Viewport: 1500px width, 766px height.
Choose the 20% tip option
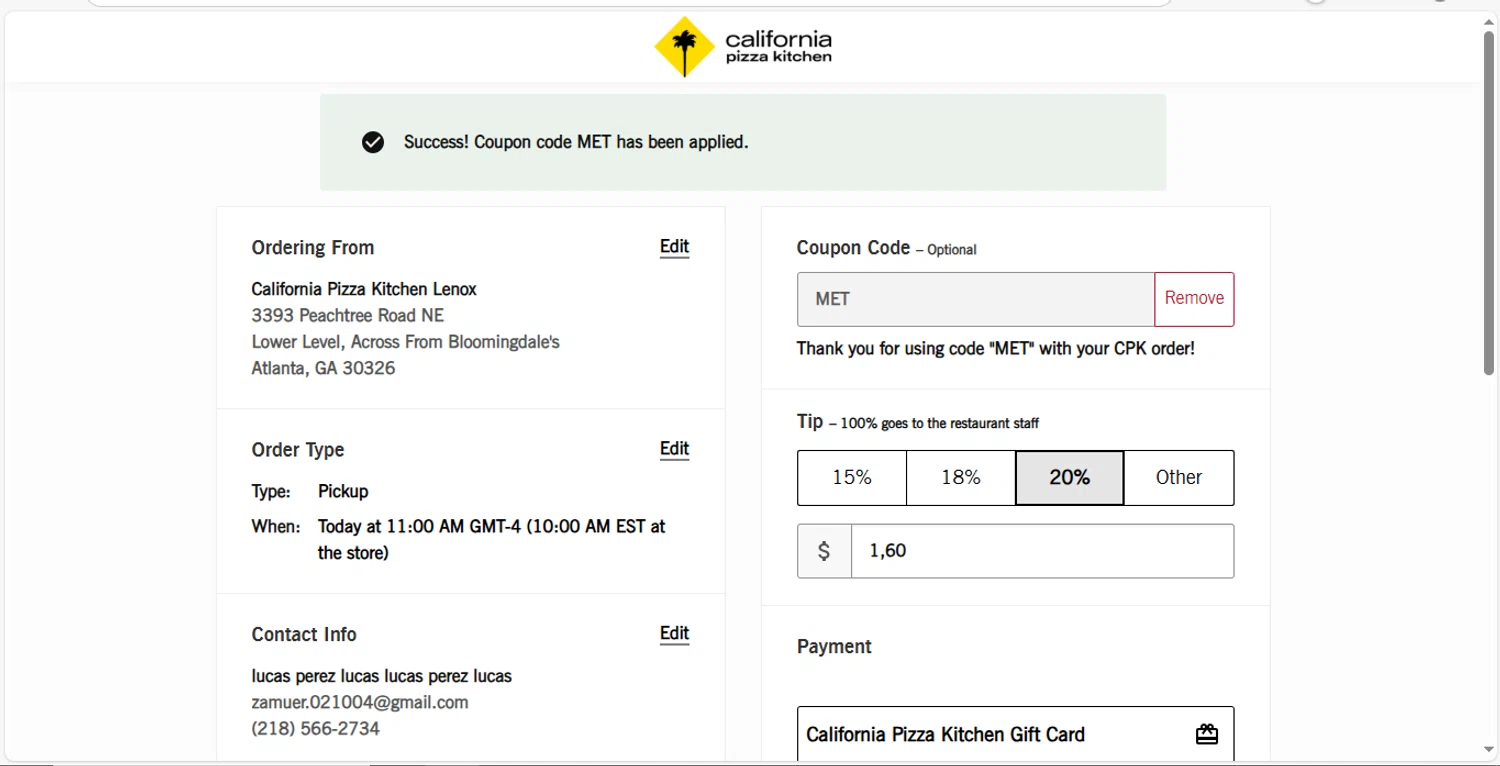[x=1069, y=478]
